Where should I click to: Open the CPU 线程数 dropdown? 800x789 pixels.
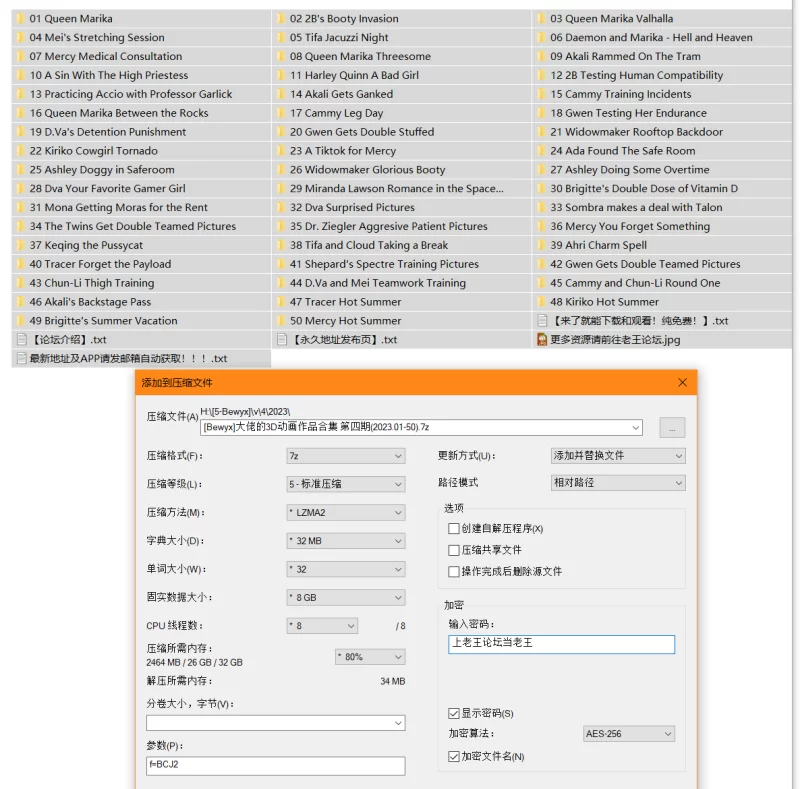point(322,626)
